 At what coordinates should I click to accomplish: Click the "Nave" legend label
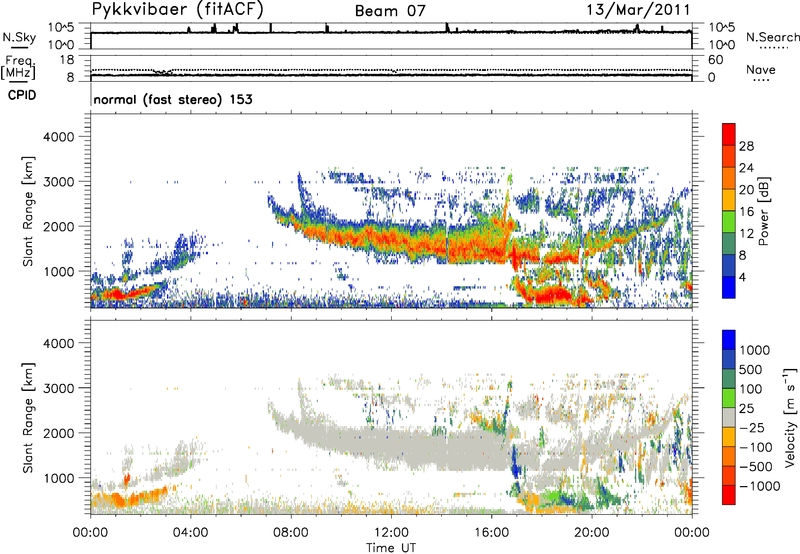pos(761,69)
